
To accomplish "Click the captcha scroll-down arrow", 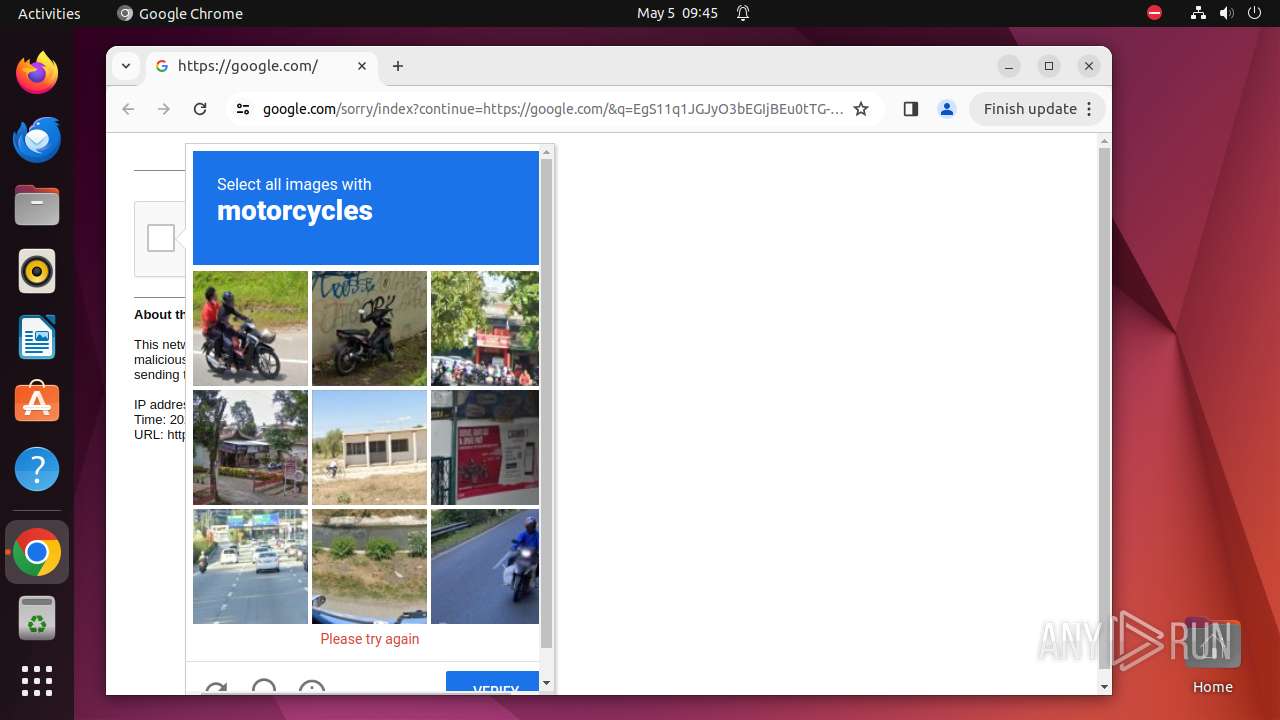I will point(547,683).
